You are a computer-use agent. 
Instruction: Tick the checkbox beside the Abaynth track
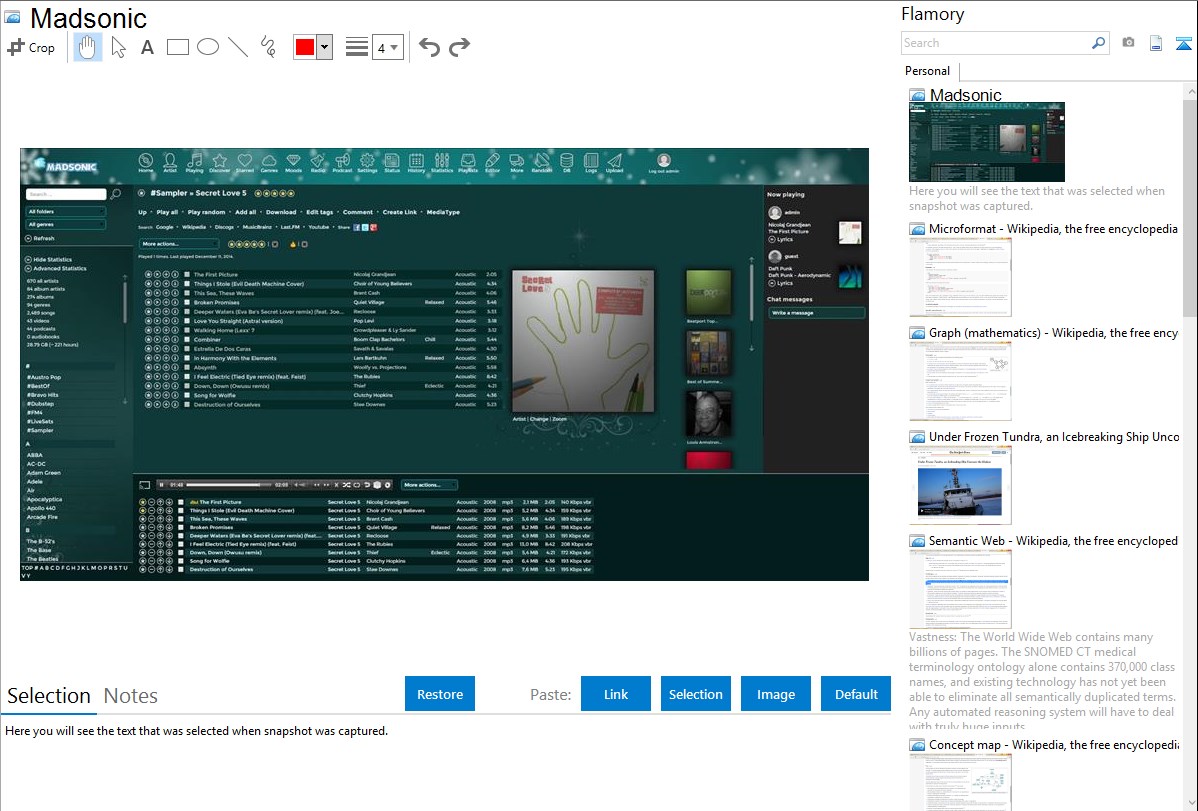click(186, 368)
